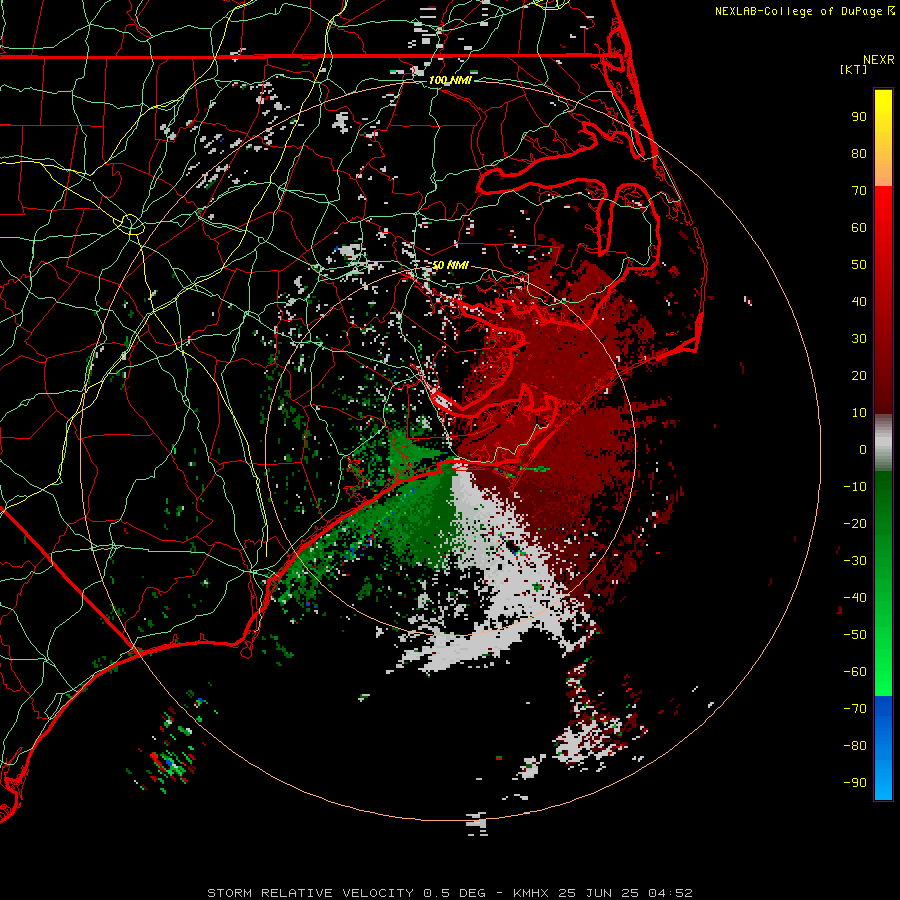Image resolution: width=900 pixels, height=900 pixels.
Task: Select the 0 value on the velocity scale
Action: coord(863,449)
